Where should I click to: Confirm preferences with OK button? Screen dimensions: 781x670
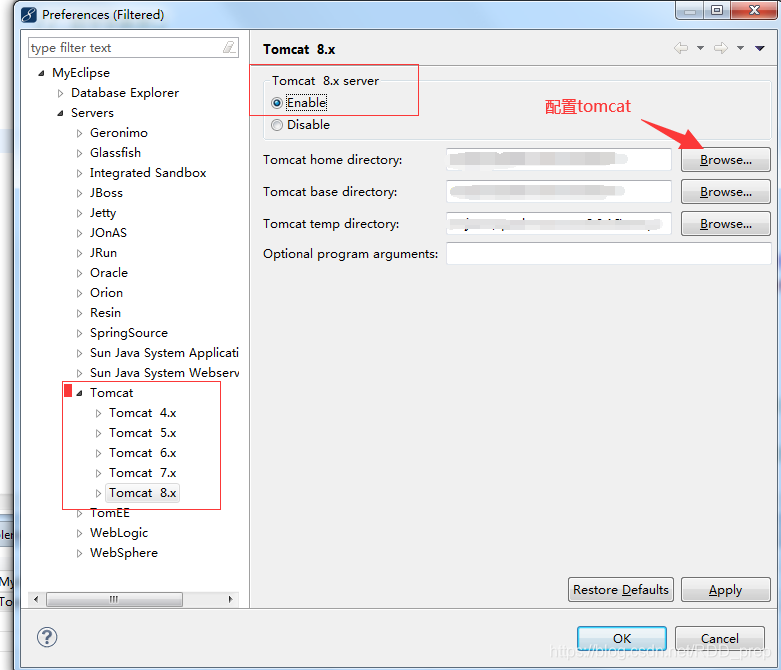coord(622,638)
